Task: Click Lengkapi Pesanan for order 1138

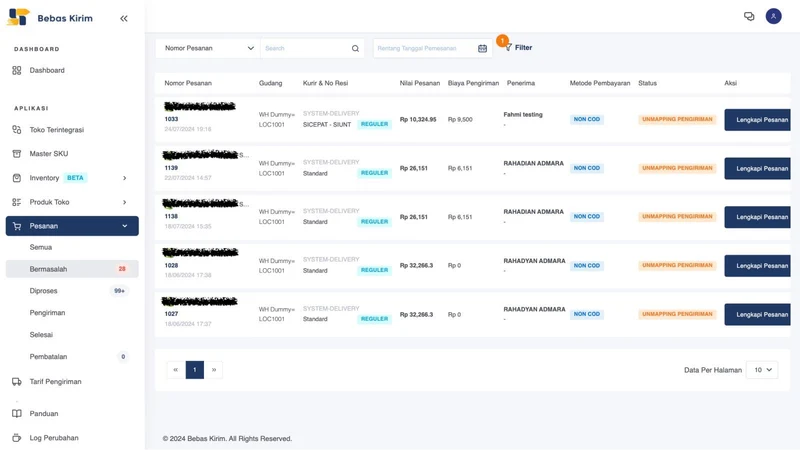Action: pyautogui.click(x=757, y=217)
